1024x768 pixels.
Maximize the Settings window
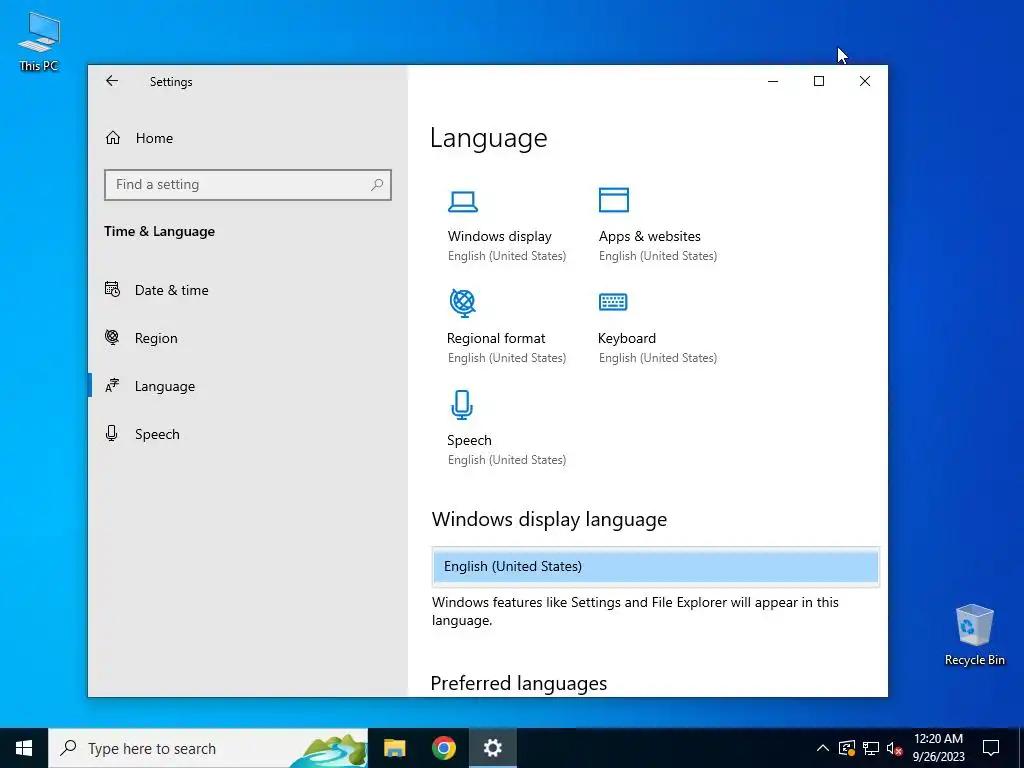pyautogui.click(x=819, y=81)
